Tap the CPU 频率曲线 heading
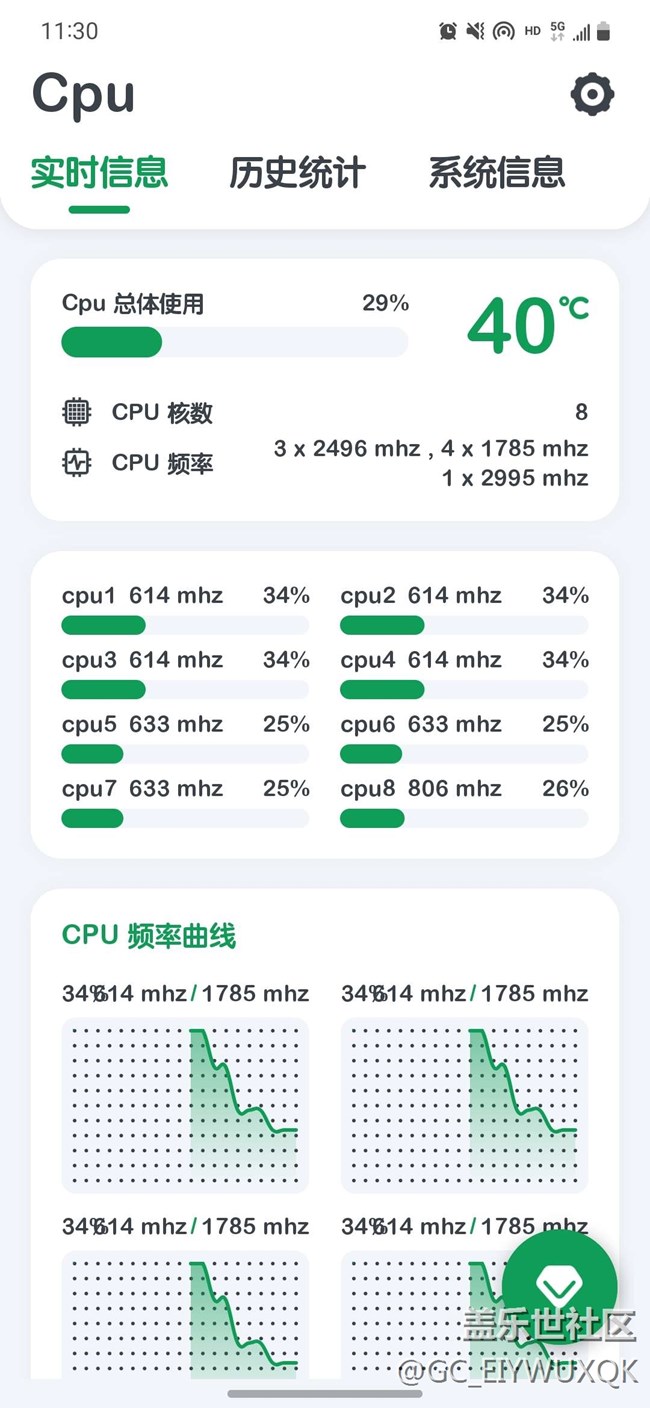 point(149,936)
